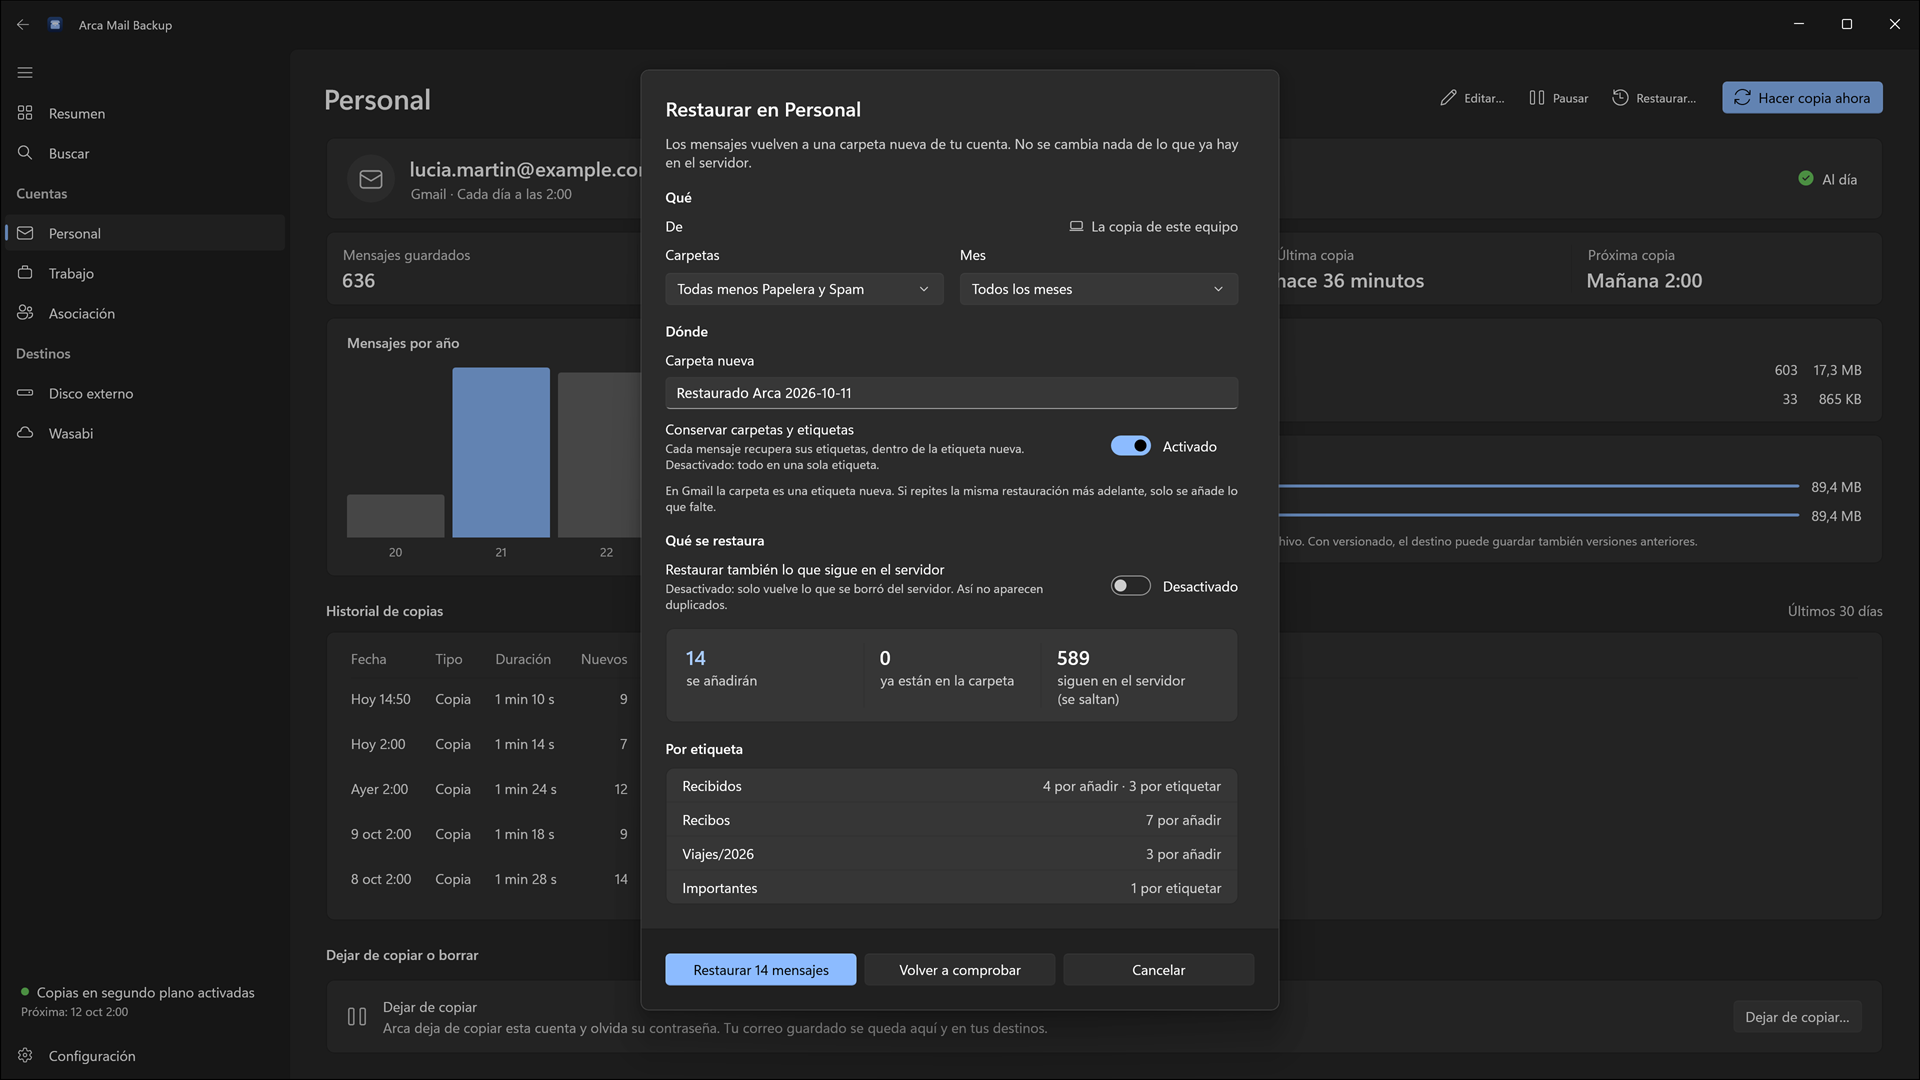Click the Trabajo briefcase icon
Screen dimensions: 1920x1080
[x=25, y=273]
